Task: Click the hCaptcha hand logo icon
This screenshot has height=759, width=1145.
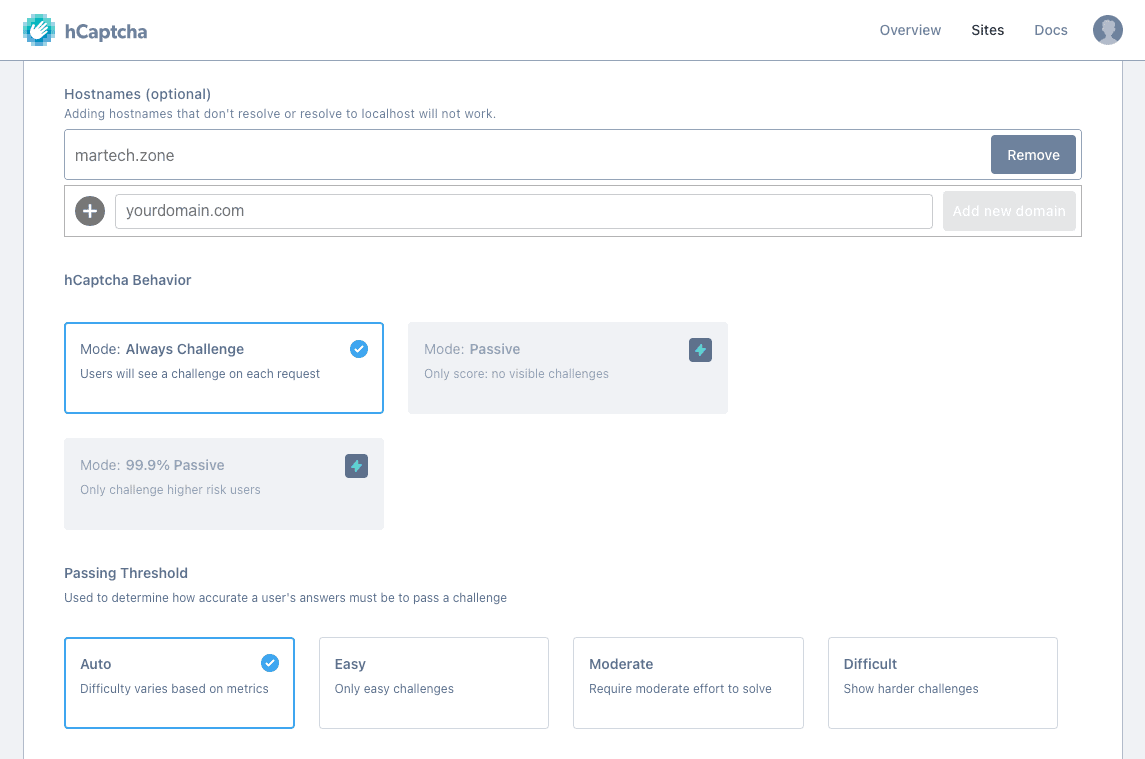Action: 40,30
